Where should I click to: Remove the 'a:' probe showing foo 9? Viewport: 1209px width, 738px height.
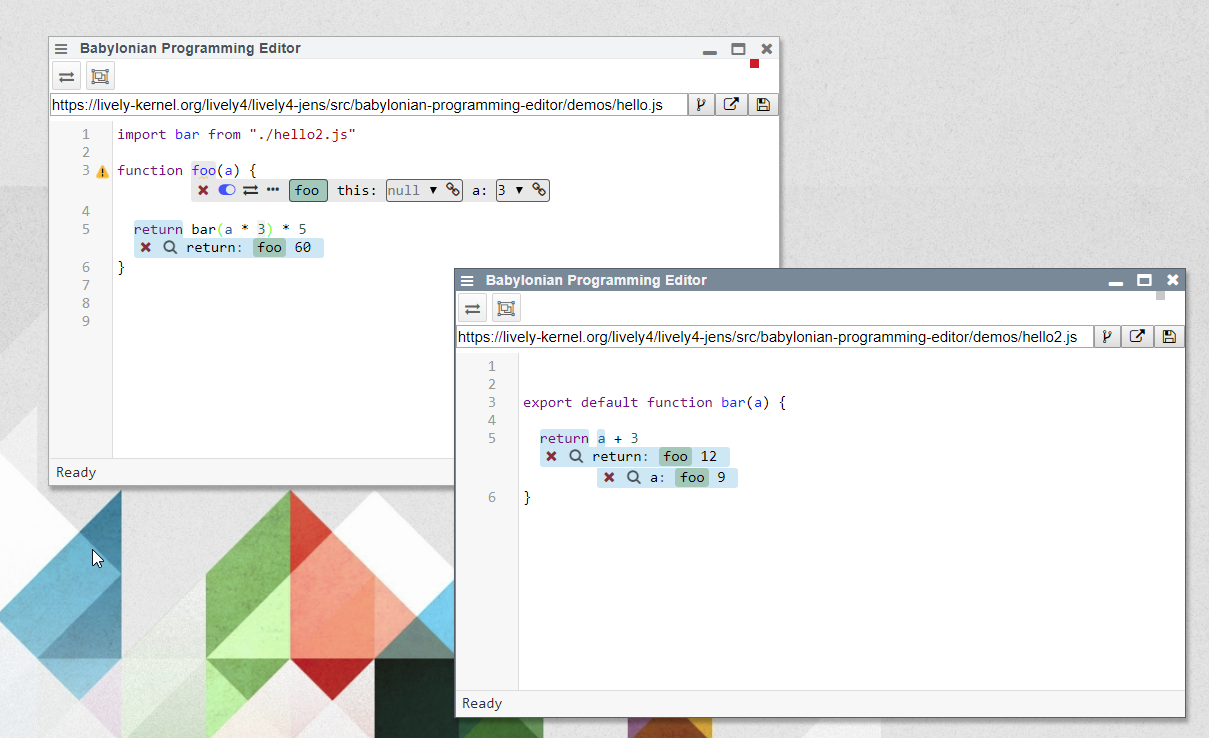[x=609, y=478]
